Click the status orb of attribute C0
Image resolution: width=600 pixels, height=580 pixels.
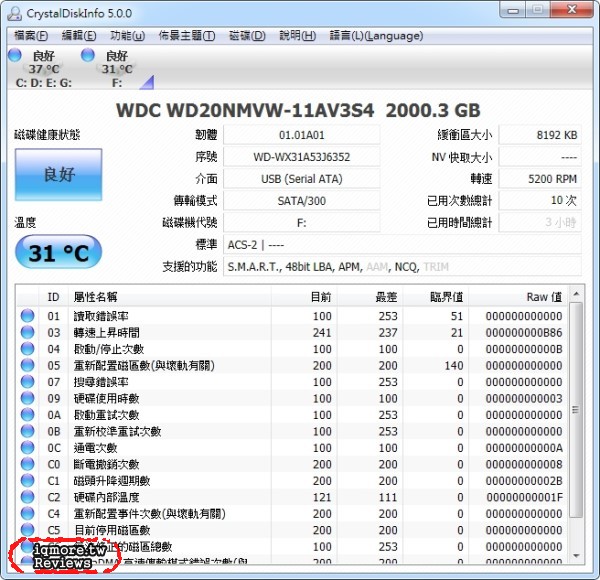(27, 464)
